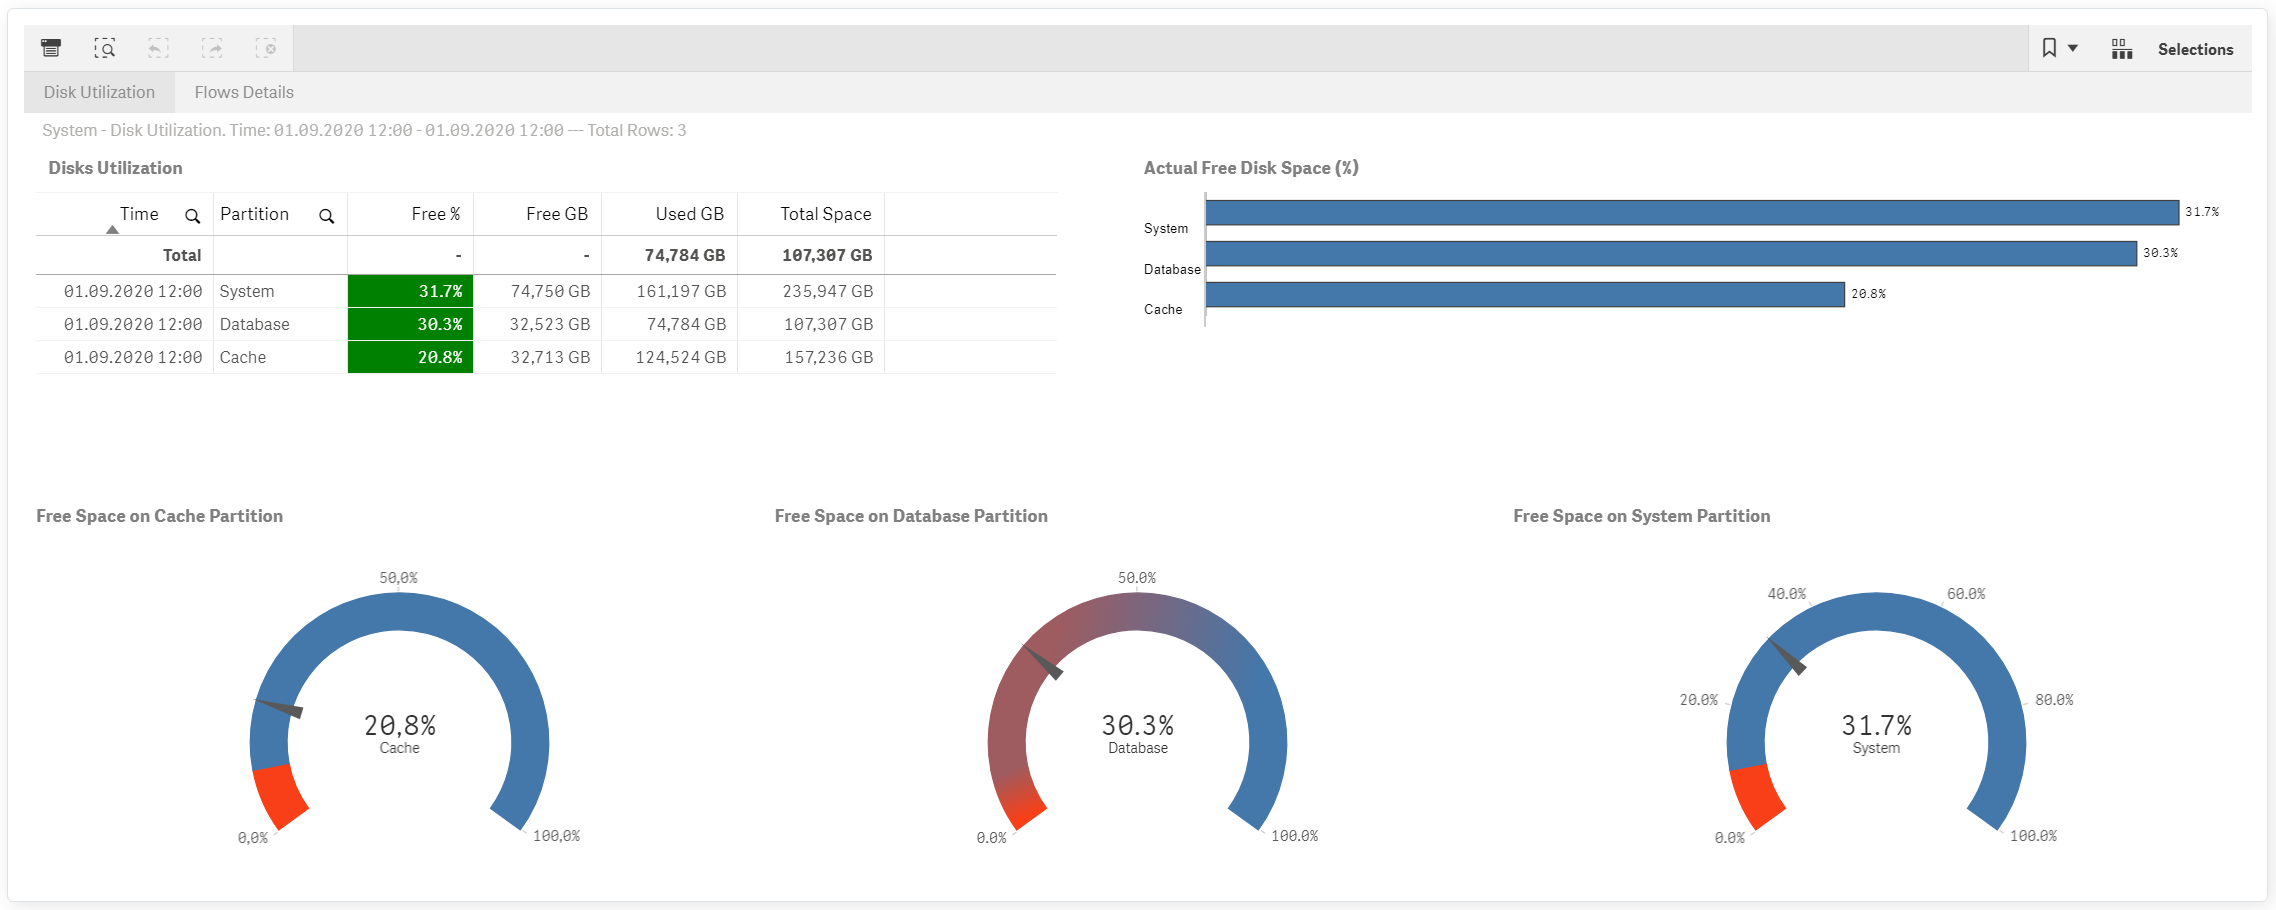Click the 20.8% Cache gauge value
Image resolution: width=2276 pixels, height=910 pixels.
click(x=400, y=725)
